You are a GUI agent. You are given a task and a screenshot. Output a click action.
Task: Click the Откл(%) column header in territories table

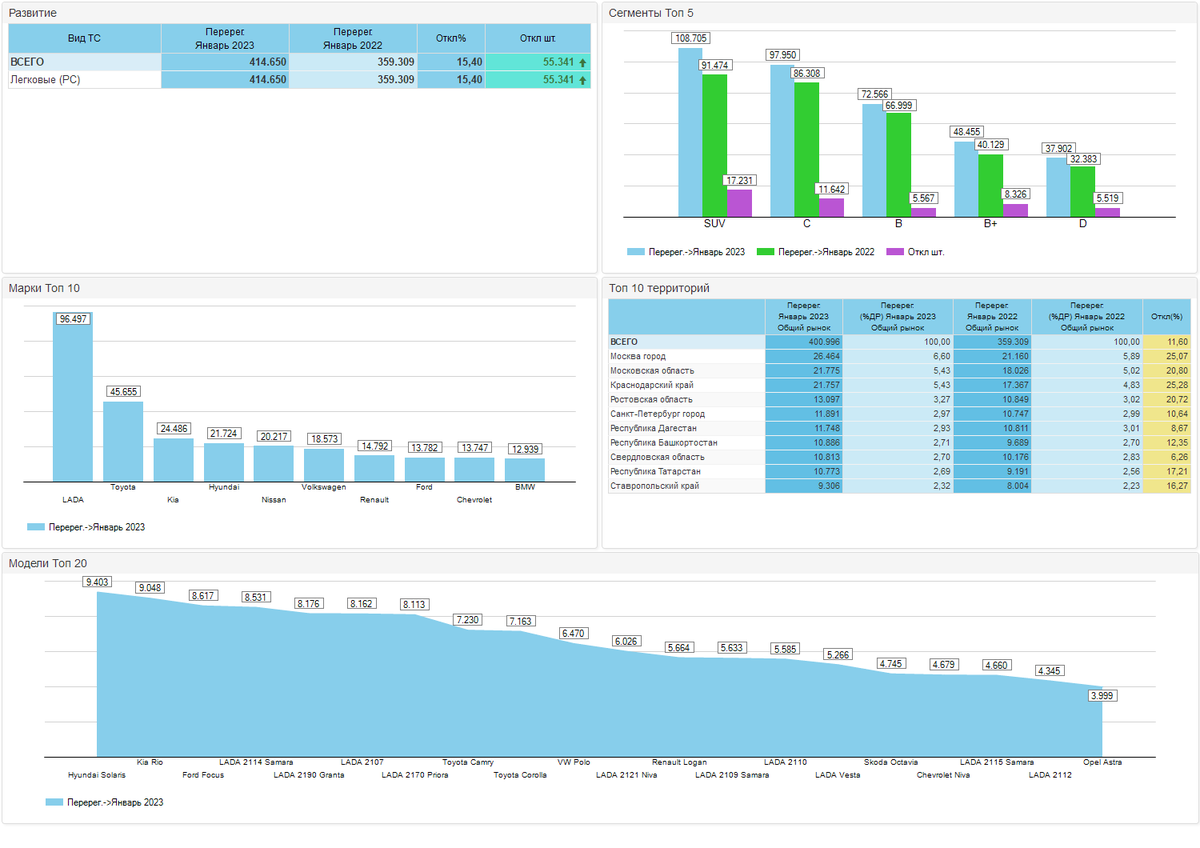coord(1166,316)
